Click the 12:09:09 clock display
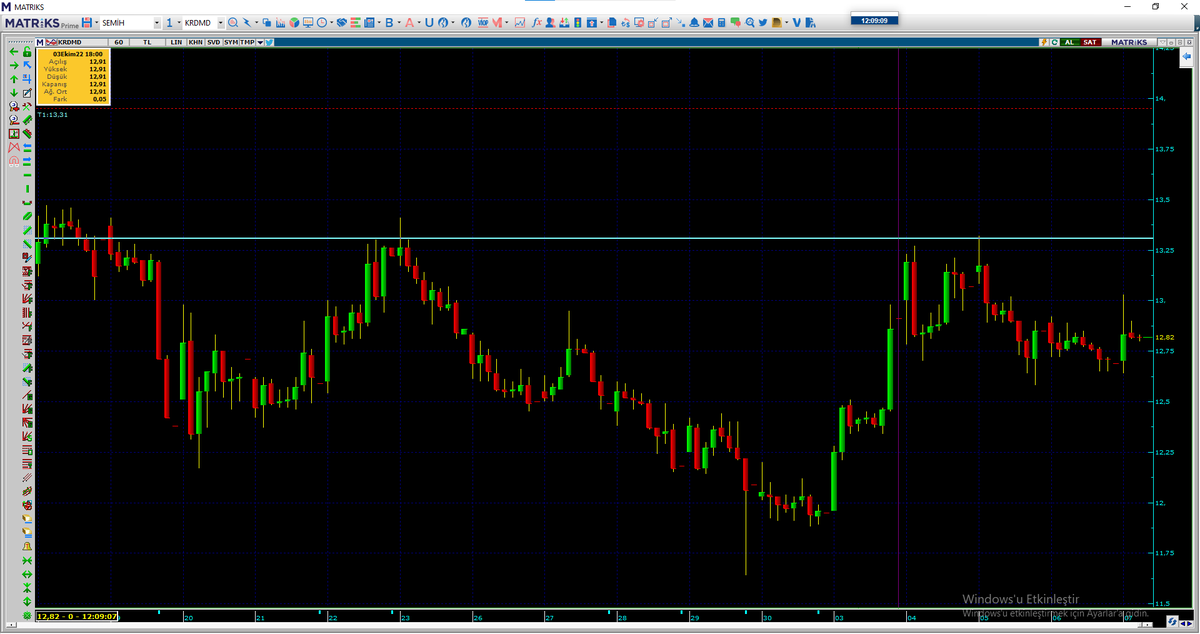The image size is (1200, 634). coord(873,20)
